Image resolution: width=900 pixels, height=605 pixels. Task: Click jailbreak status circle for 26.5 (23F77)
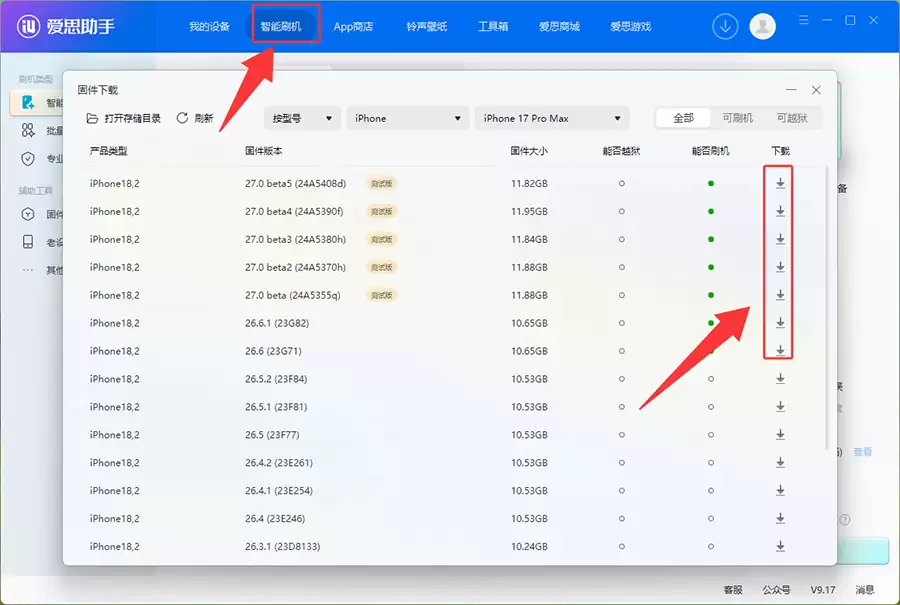[x=622, y=435]
